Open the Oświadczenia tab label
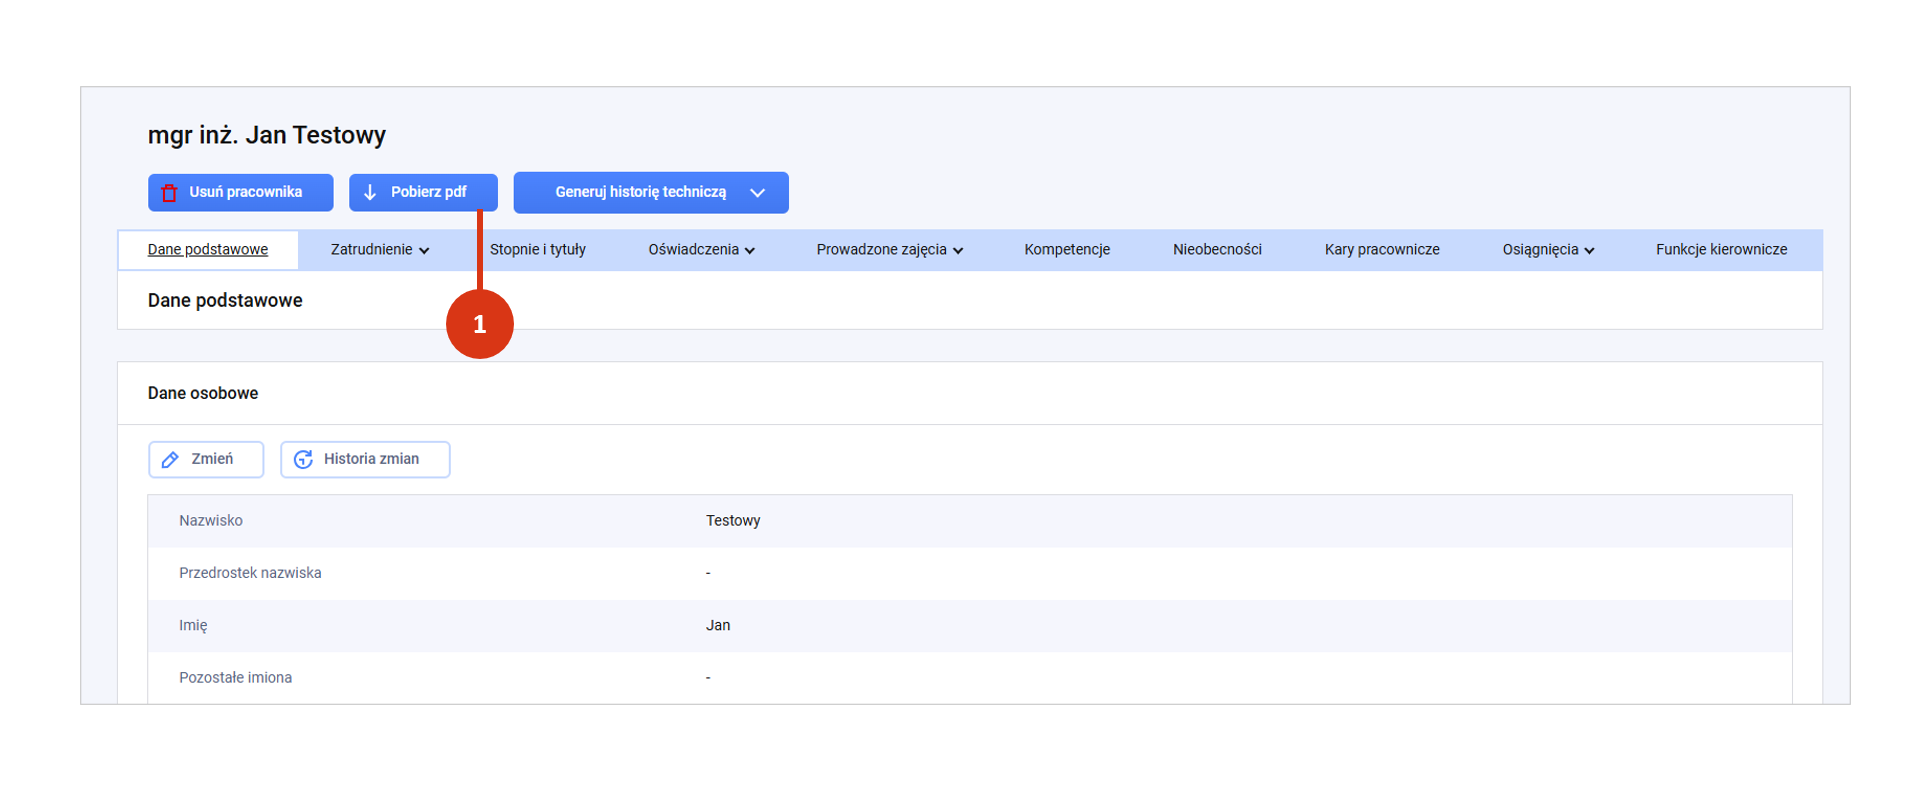The width and height of the screenshot is (1919, 803). 694,250
